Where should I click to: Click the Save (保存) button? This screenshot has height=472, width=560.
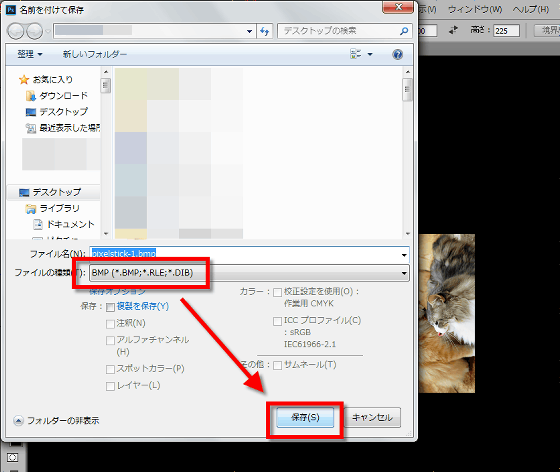[x=305, y=417]
